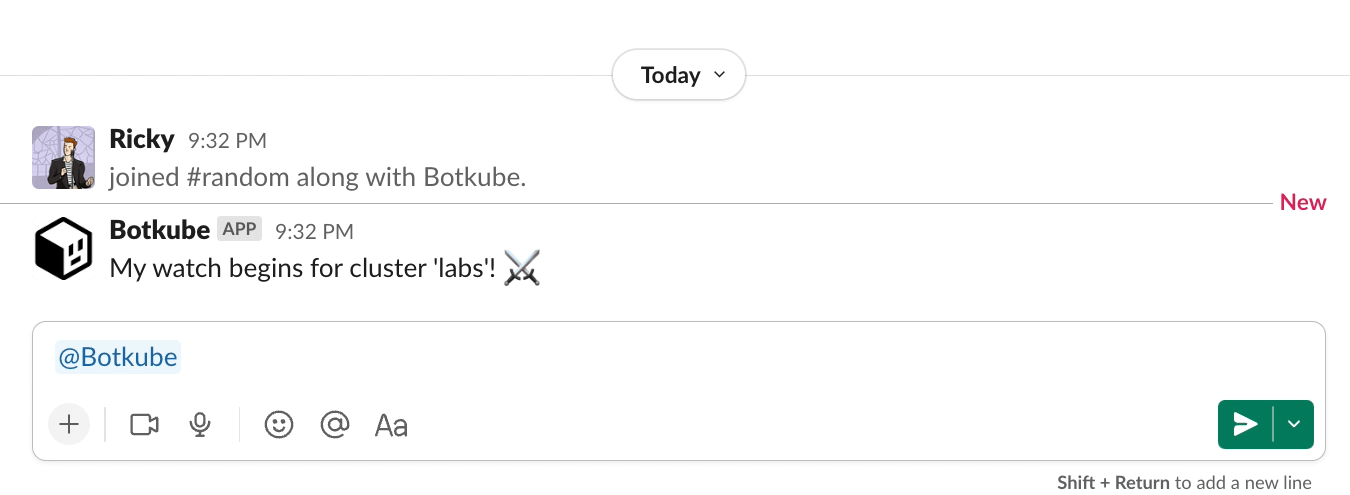The image size is (1350, 495).
Task: Open Botkube's profile from sender name
Action: [x=160, y=230]
